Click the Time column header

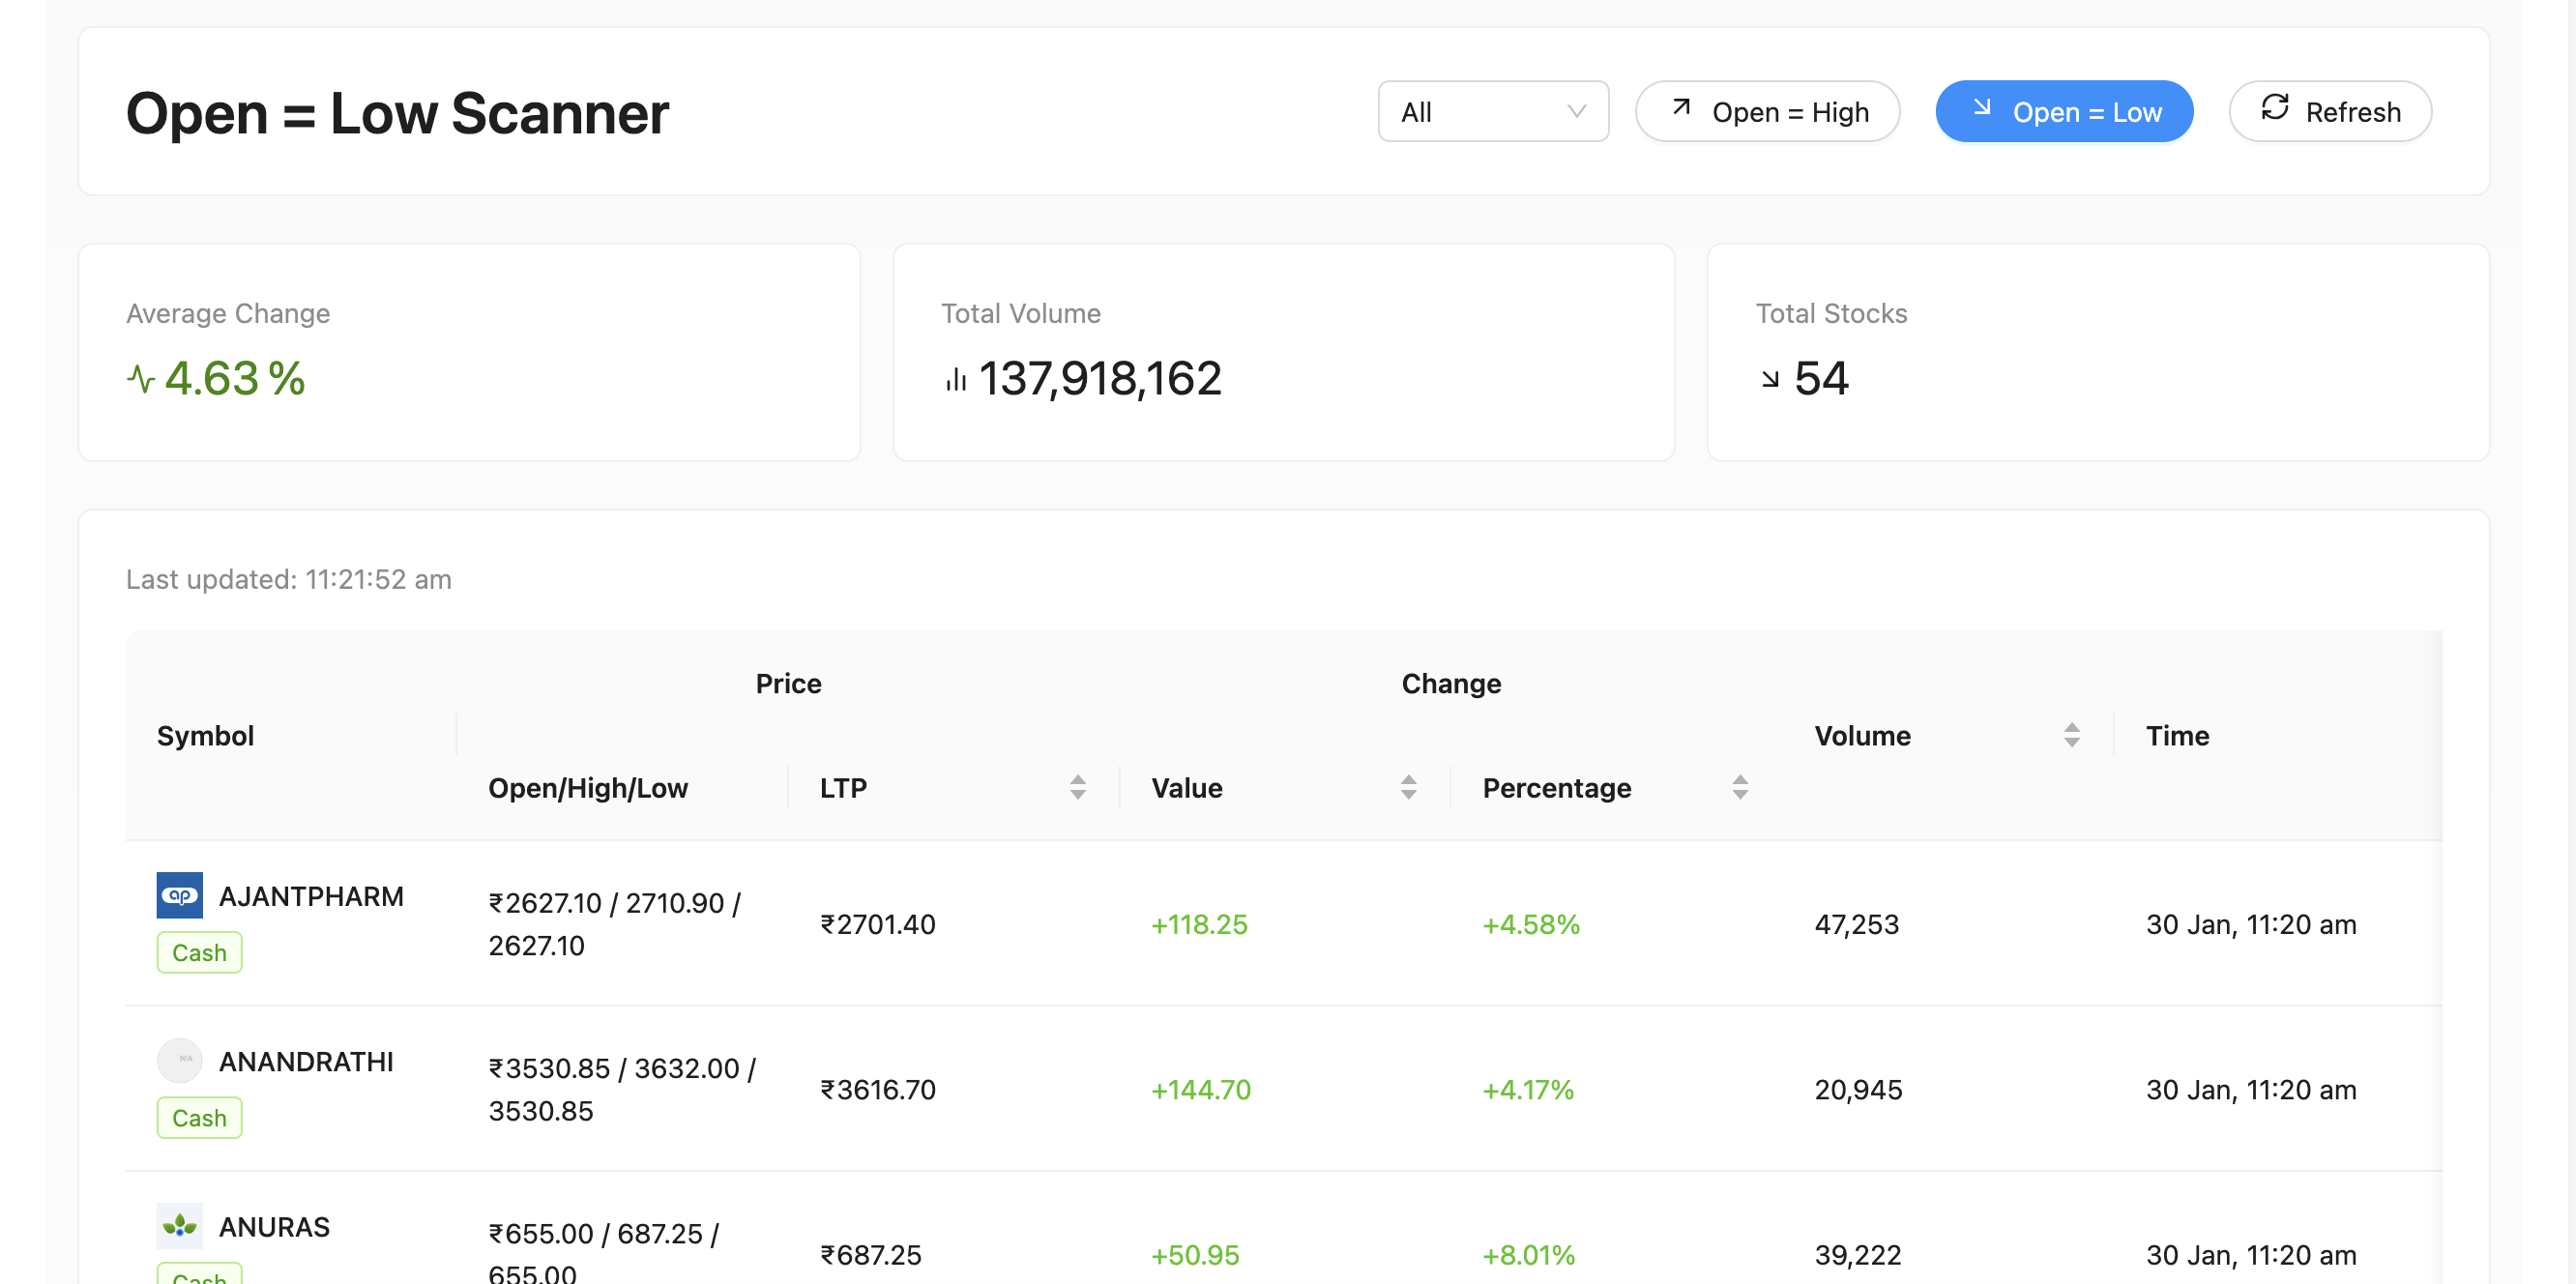pyautogui.click(x=2176, y=736)
